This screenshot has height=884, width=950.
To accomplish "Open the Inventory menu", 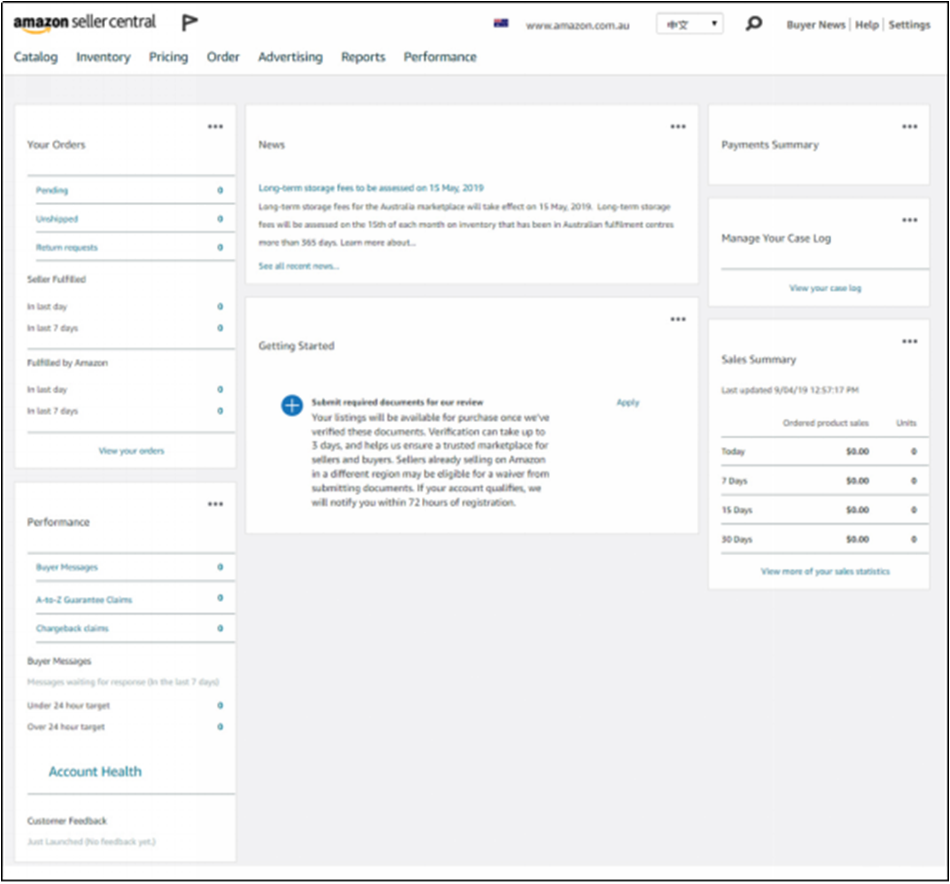I will (x=103, y=57).
